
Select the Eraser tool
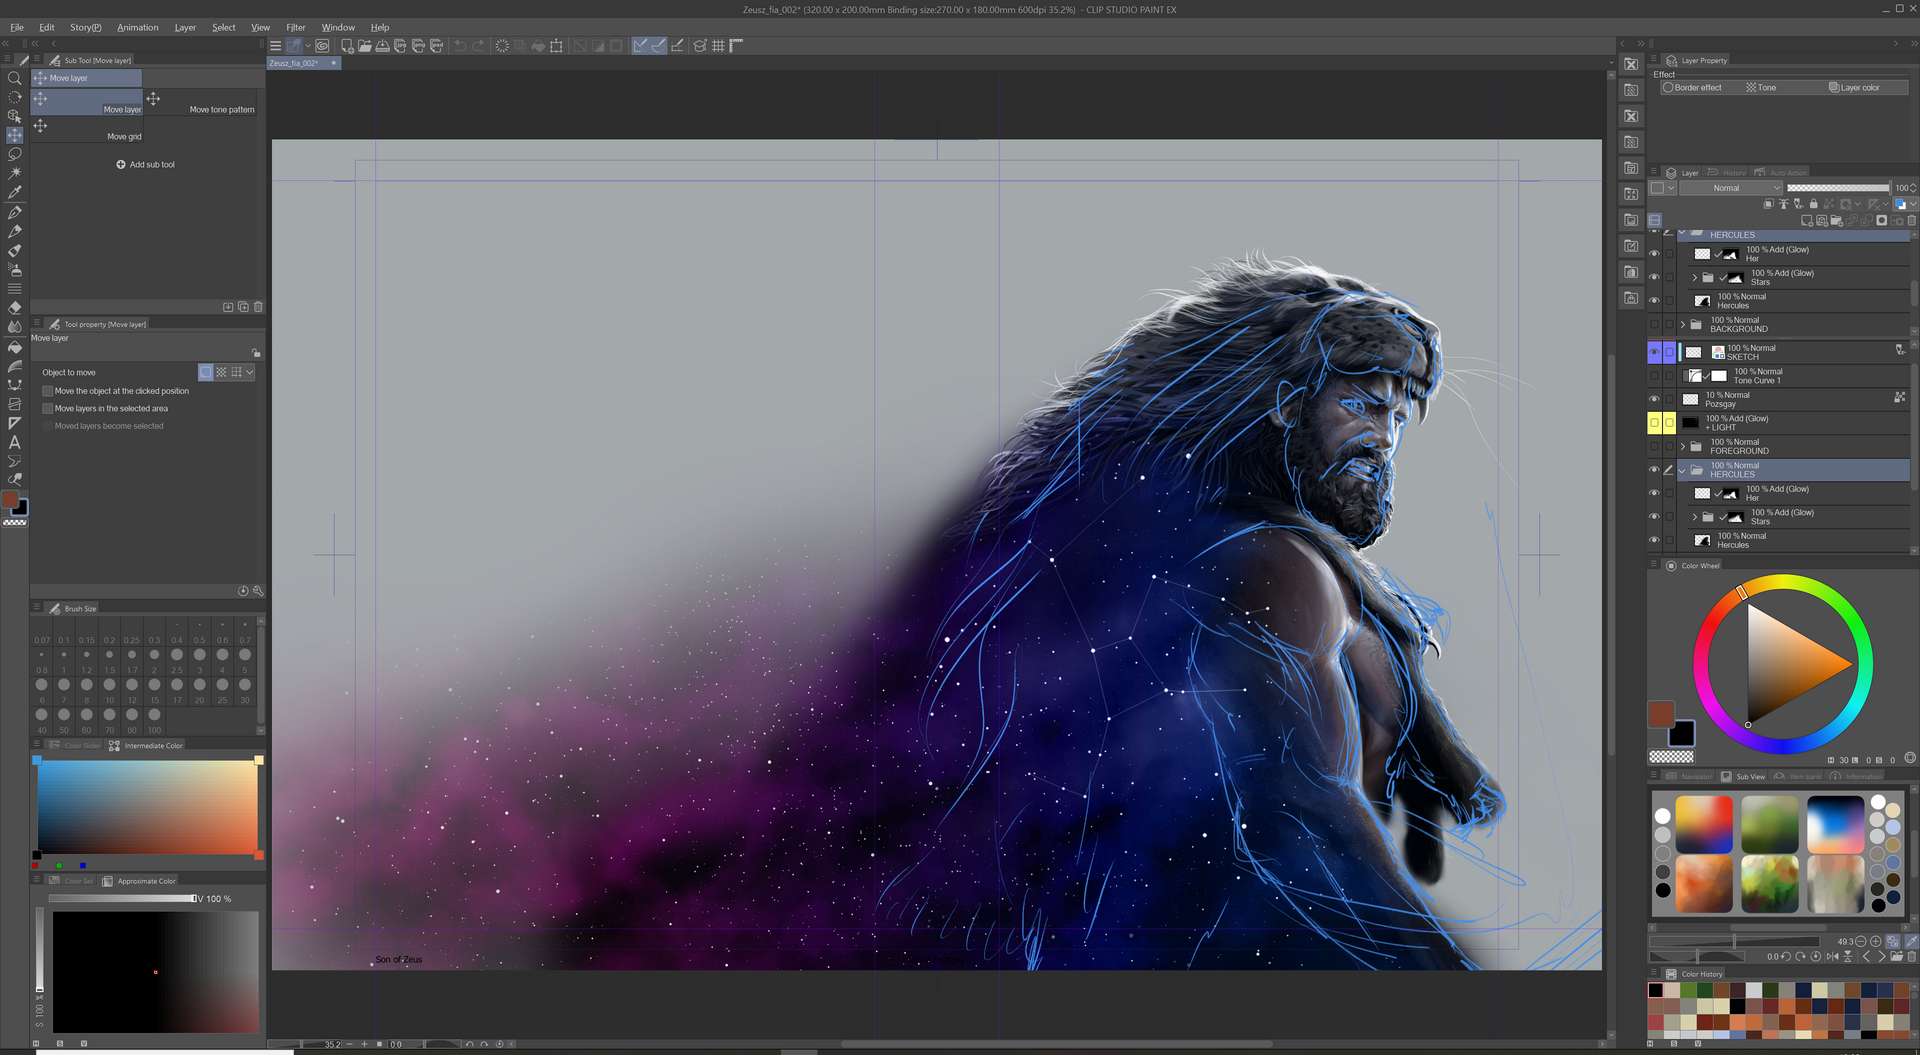click(14, 308)
